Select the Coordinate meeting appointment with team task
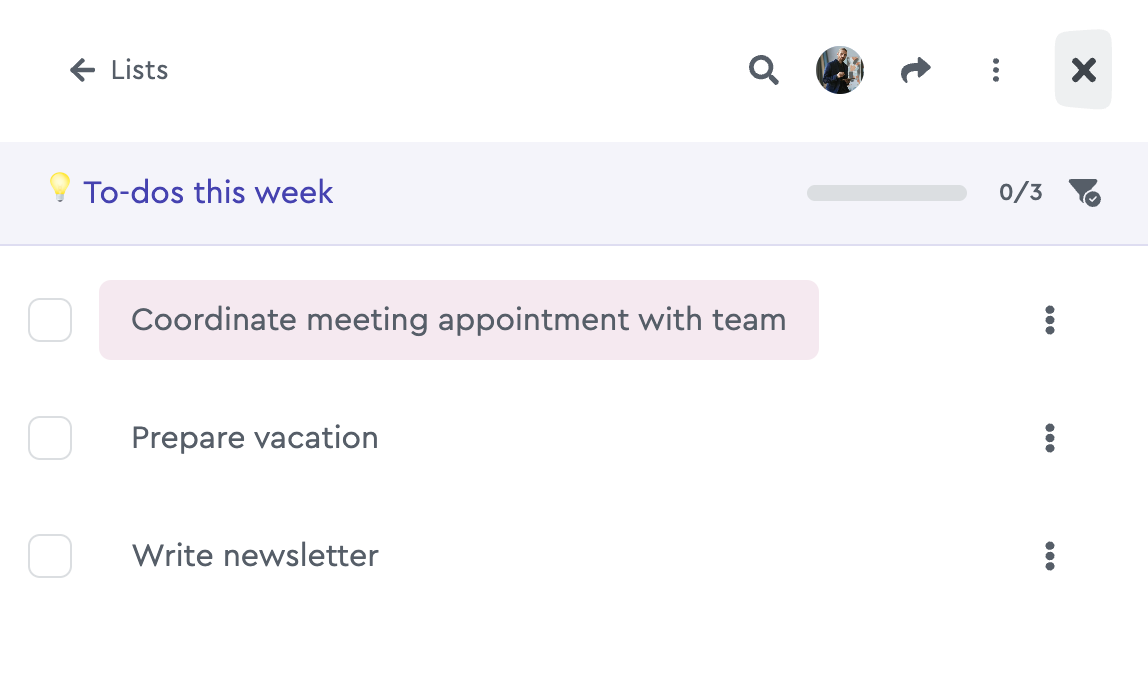Viewport: 1148px width, 696px height. [458, 320]
